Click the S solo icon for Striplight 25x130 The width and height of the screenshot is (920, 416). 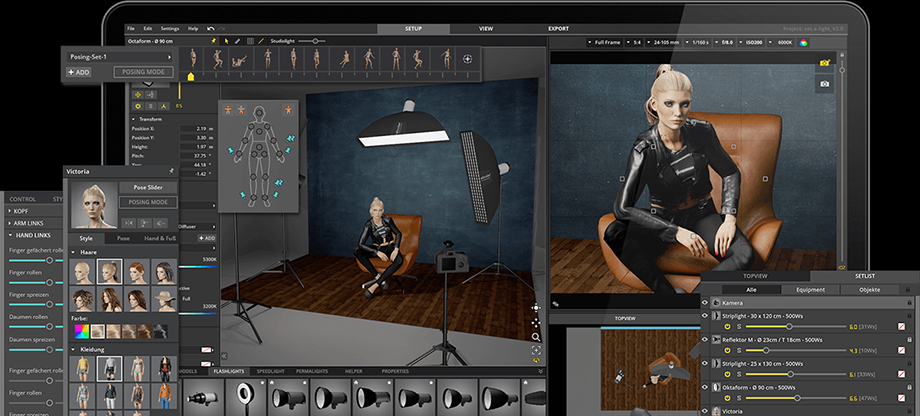point(739,374)
